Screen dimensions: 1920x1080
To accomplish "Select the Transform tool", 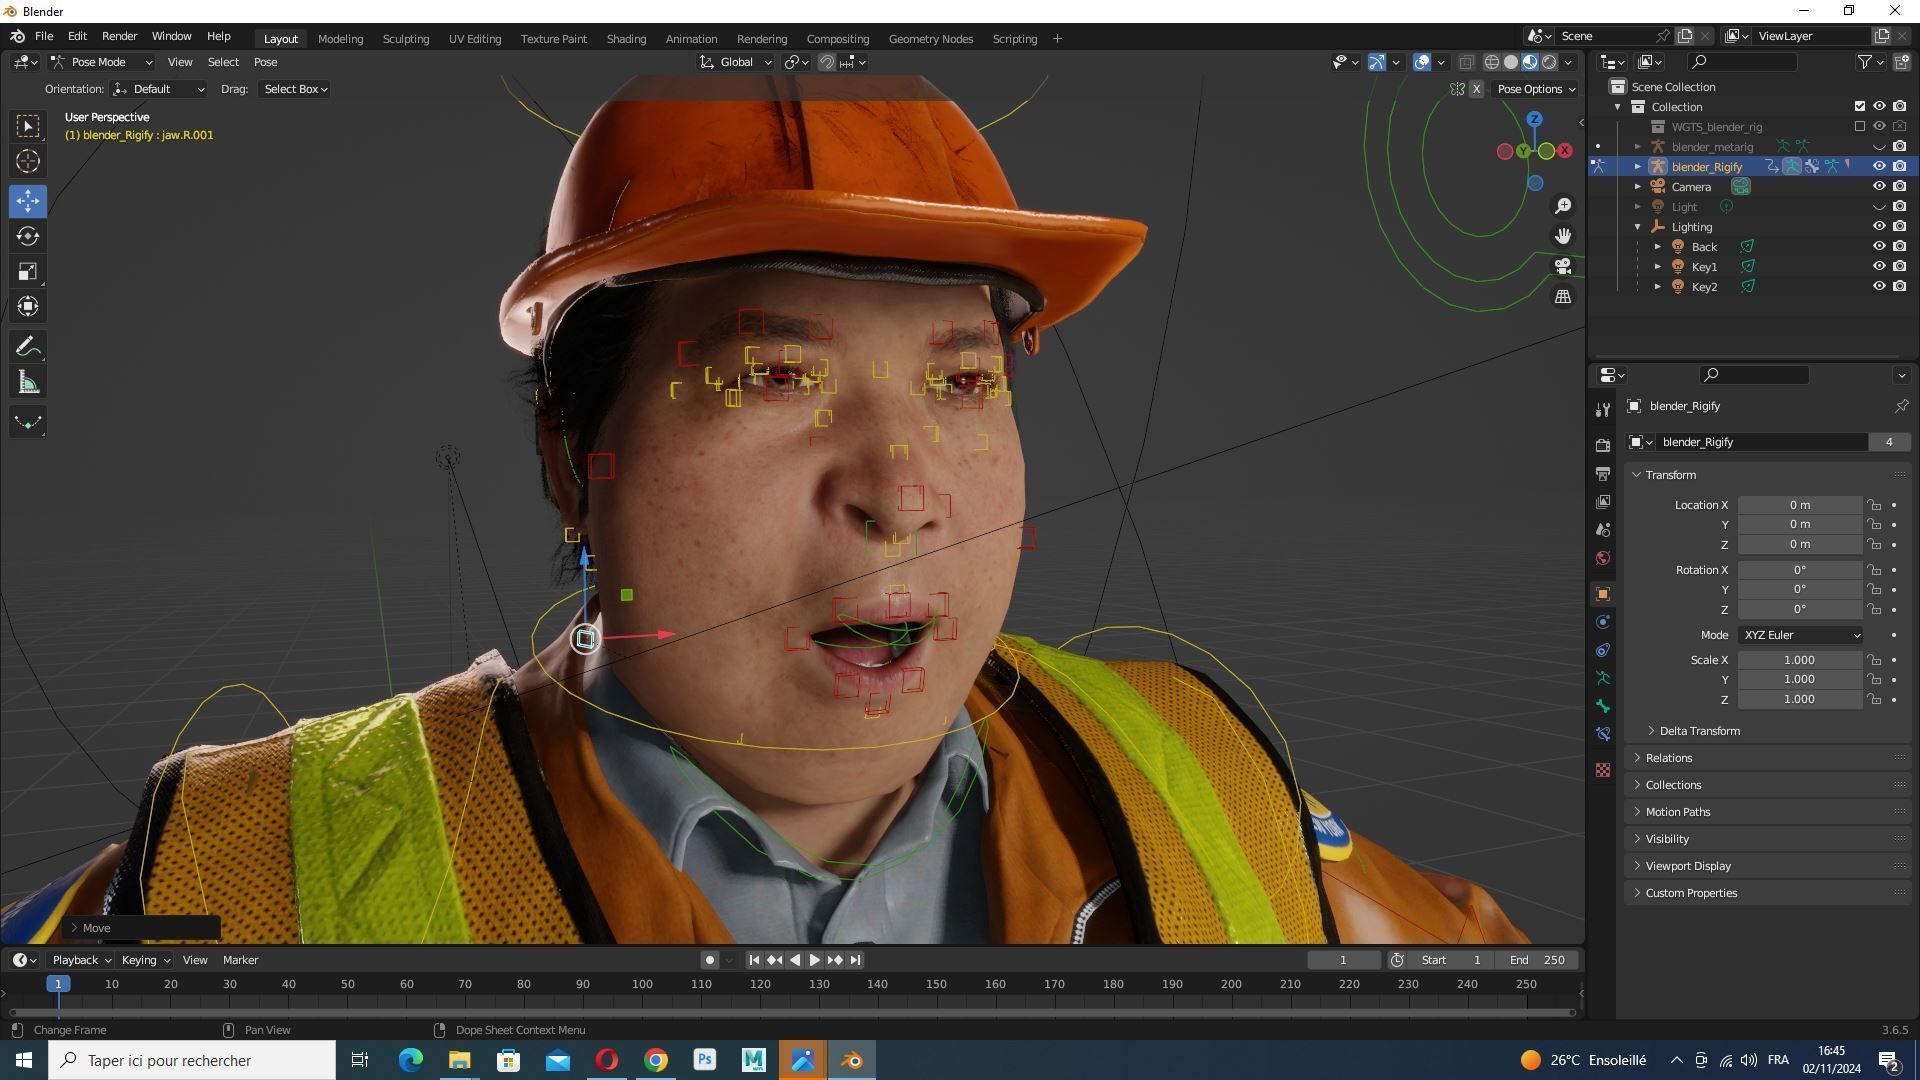I will point(28,306).
